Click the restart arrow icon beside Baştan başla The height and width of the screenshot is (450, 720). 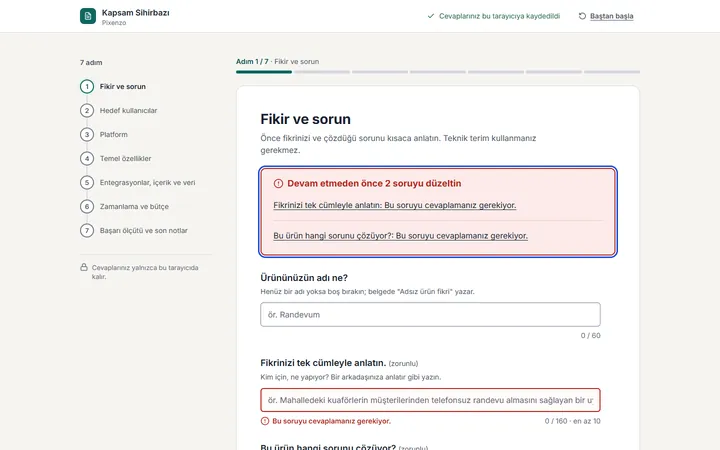[582, 16]
